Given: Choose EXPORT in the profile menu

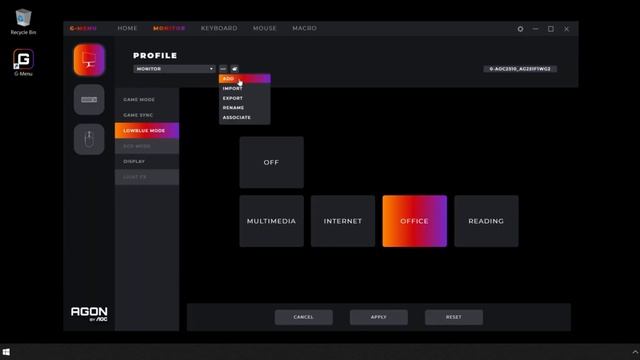Looking at the screenshot, I should (x=244, y=98).
